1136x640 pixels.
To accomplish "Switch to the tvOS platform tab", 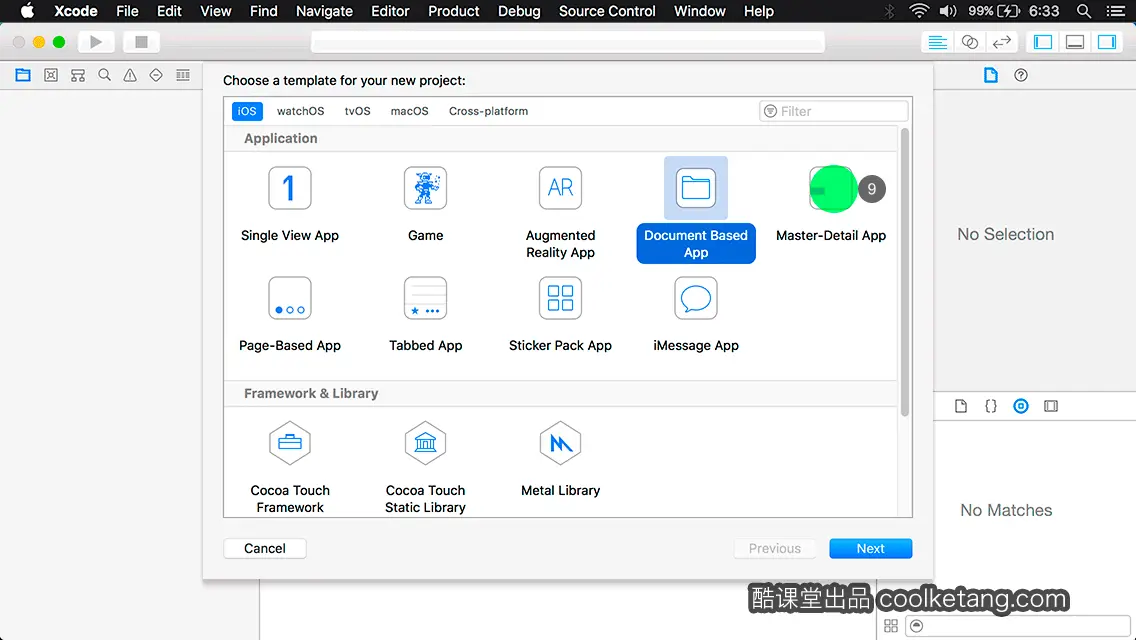I will tap(357, 111).
